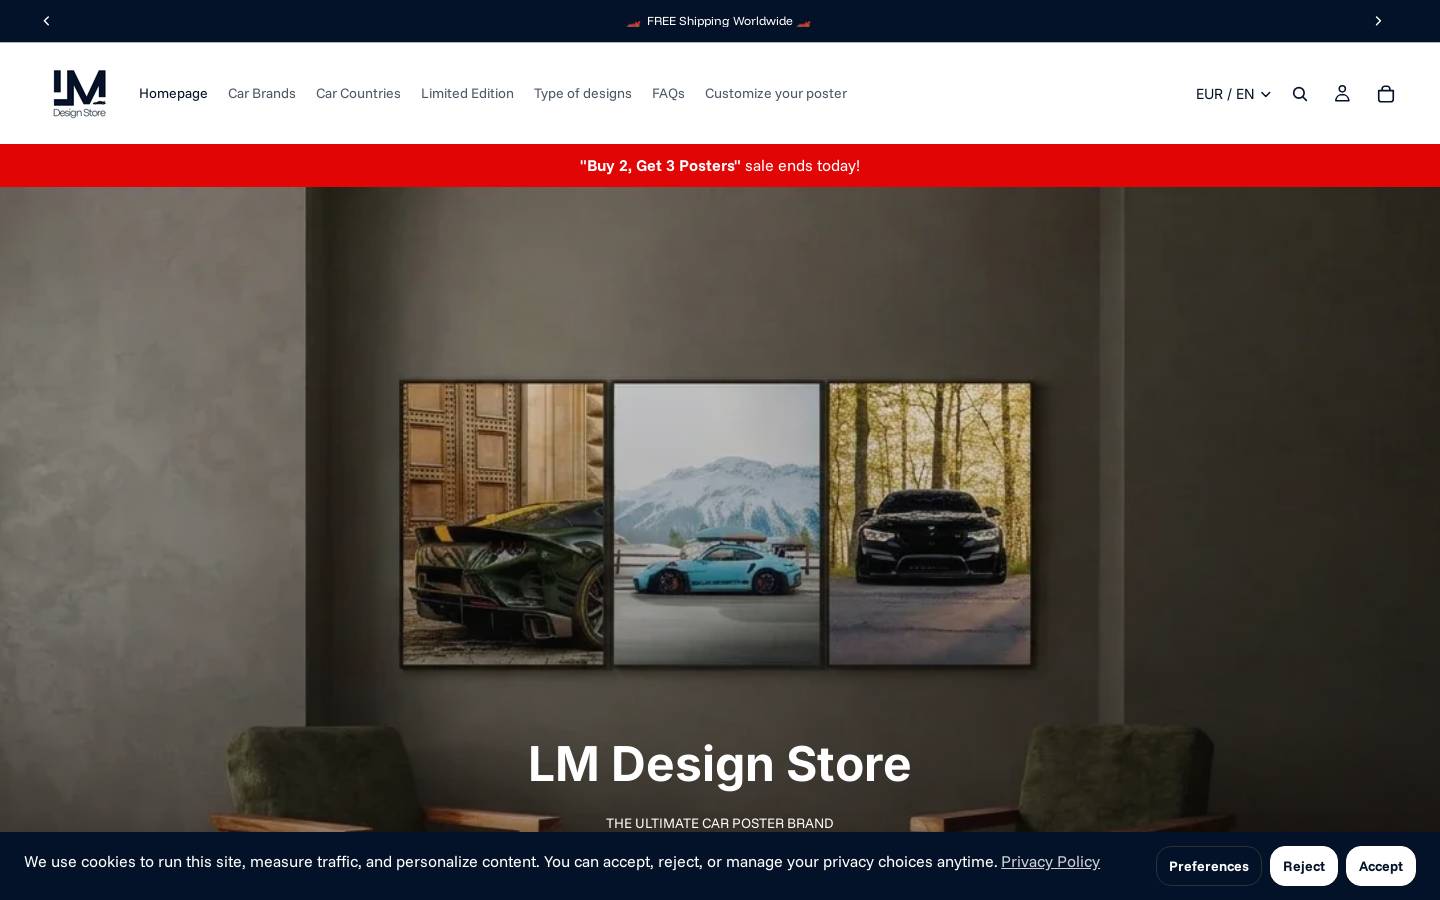Open the account profile icon
The width and height of the screenshot is (1440, 900).
tap(1342, 94)
